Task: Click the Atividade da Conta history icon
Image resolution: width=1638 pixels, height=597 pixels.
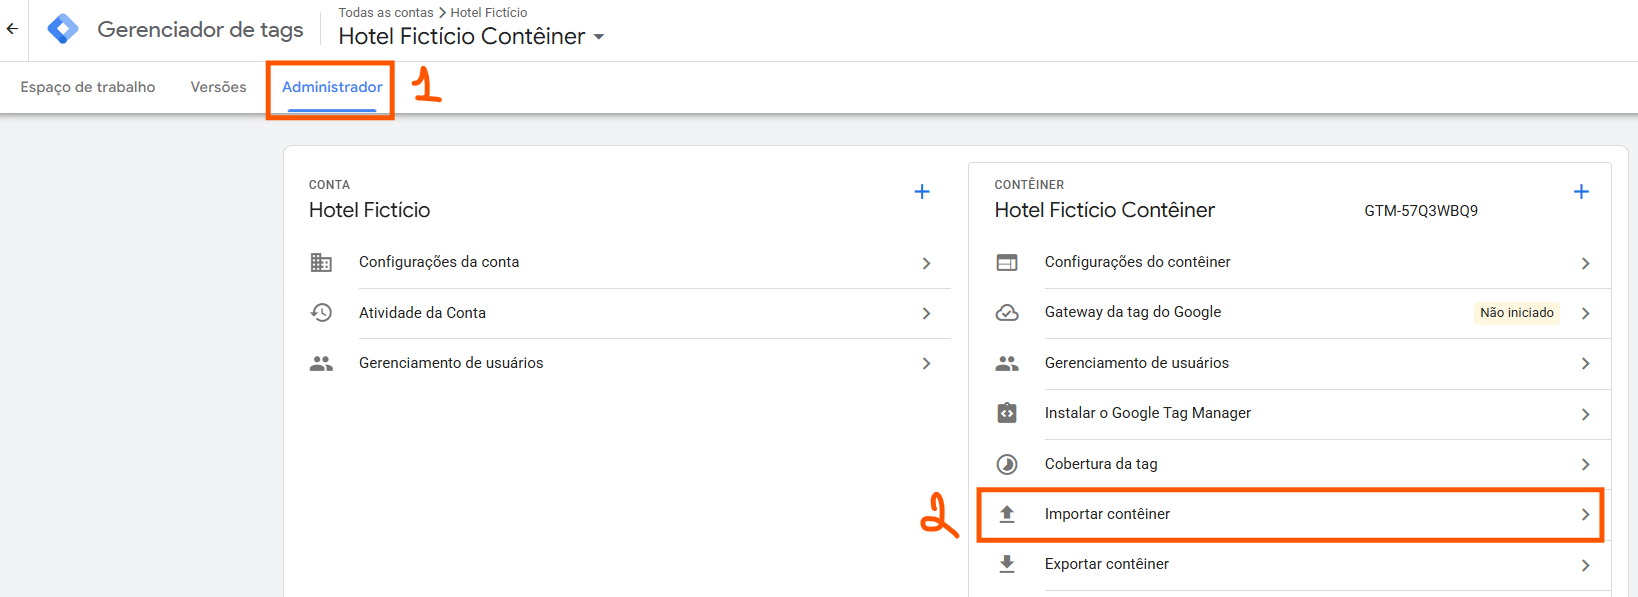Action: (321, 313)
